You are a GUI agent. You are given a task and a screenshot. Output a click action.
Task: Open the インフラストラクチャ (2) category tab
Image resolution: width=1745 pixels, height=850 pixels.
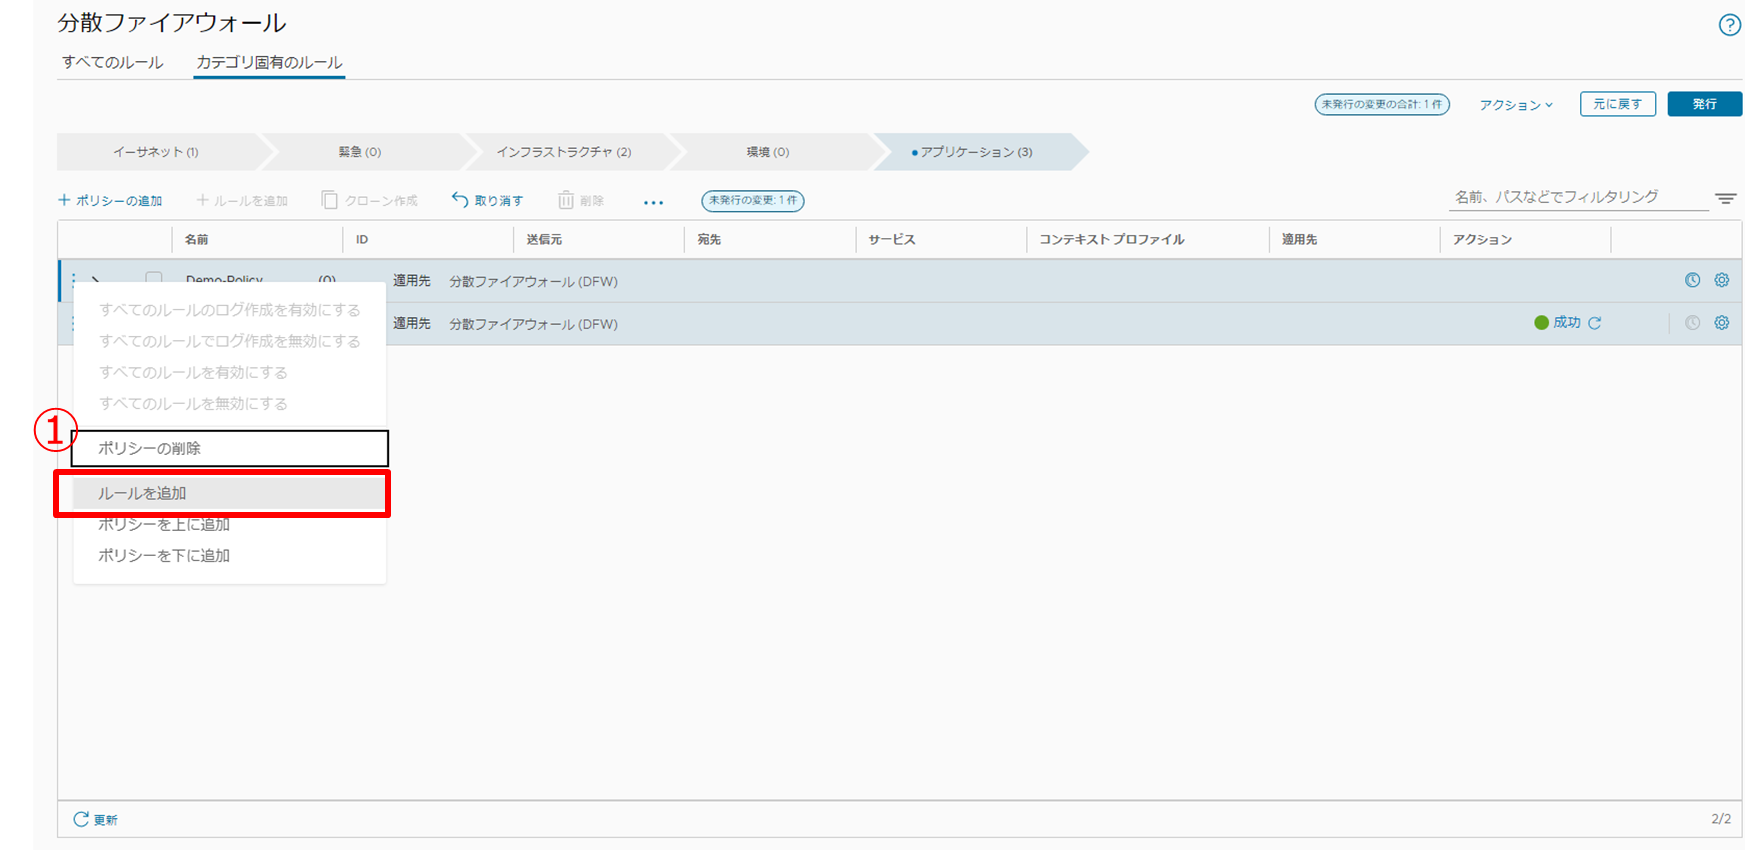click(563, 152)
